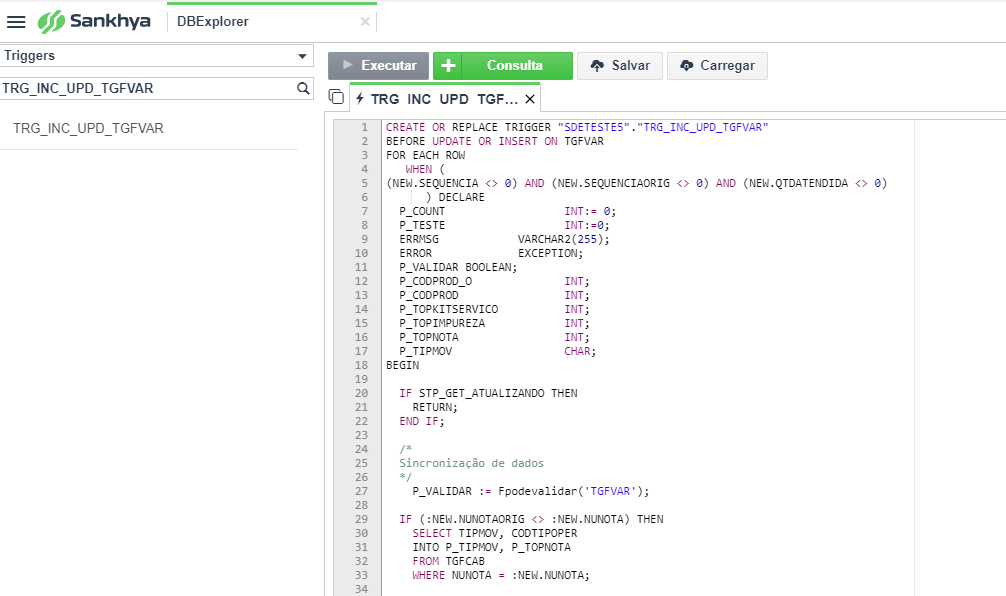1006x596 pixels.
Task: Click the INTO P_TIPMOV, P_TOPNOTA line
Action: [x=491, y=548]
